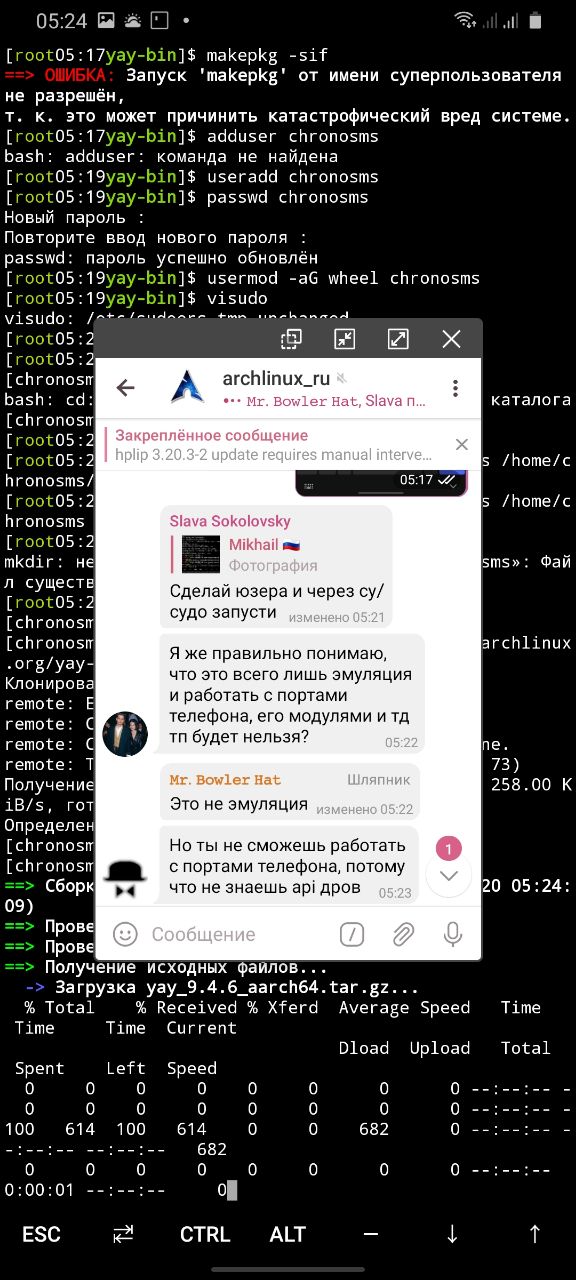This screenshot has height=1280, width=576.
Task: Open the three-dot chat options menu
Action: coord(455,388)
